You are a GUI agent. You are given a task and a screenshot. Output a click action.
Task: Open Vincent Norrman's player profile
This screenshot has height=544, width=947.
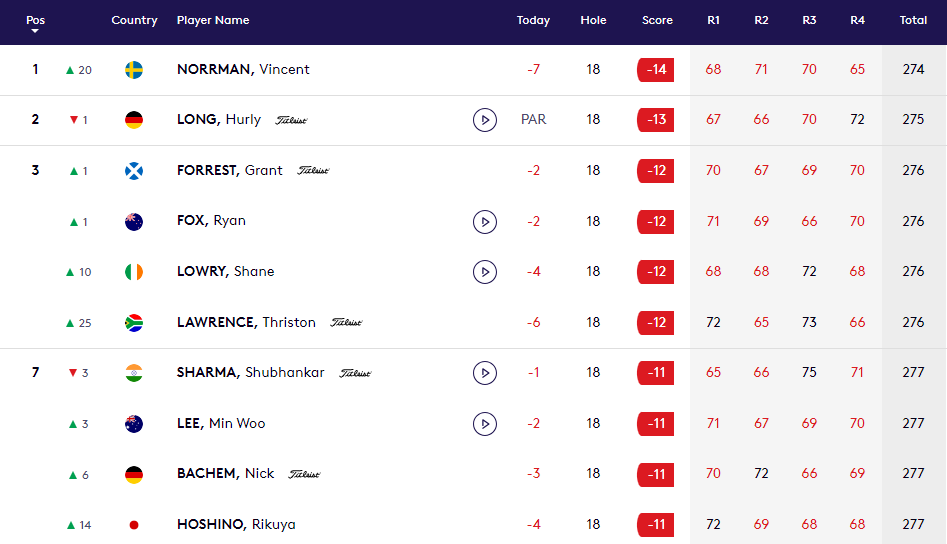(x=243, y=70)
